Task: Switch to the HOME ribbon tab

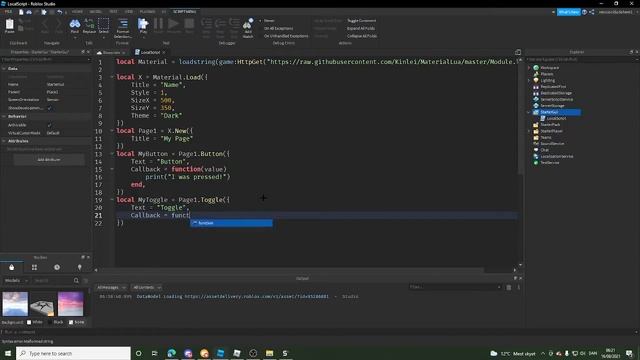Action: [x=77, y=12]
